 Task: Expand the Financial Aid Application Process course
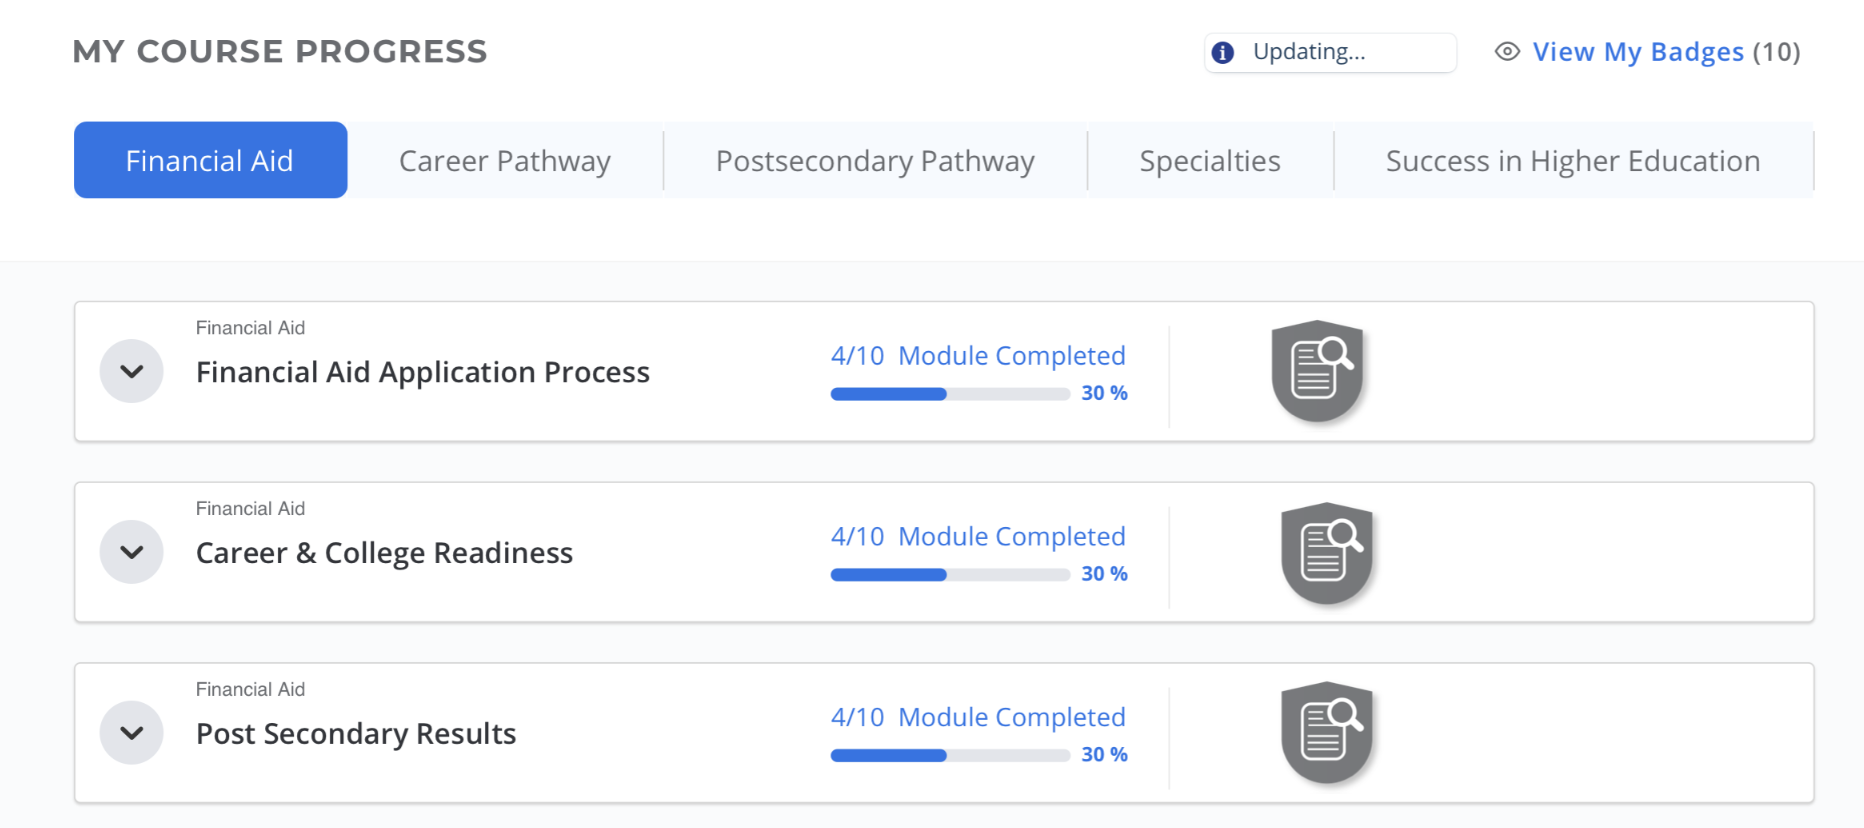pos(132,371)
